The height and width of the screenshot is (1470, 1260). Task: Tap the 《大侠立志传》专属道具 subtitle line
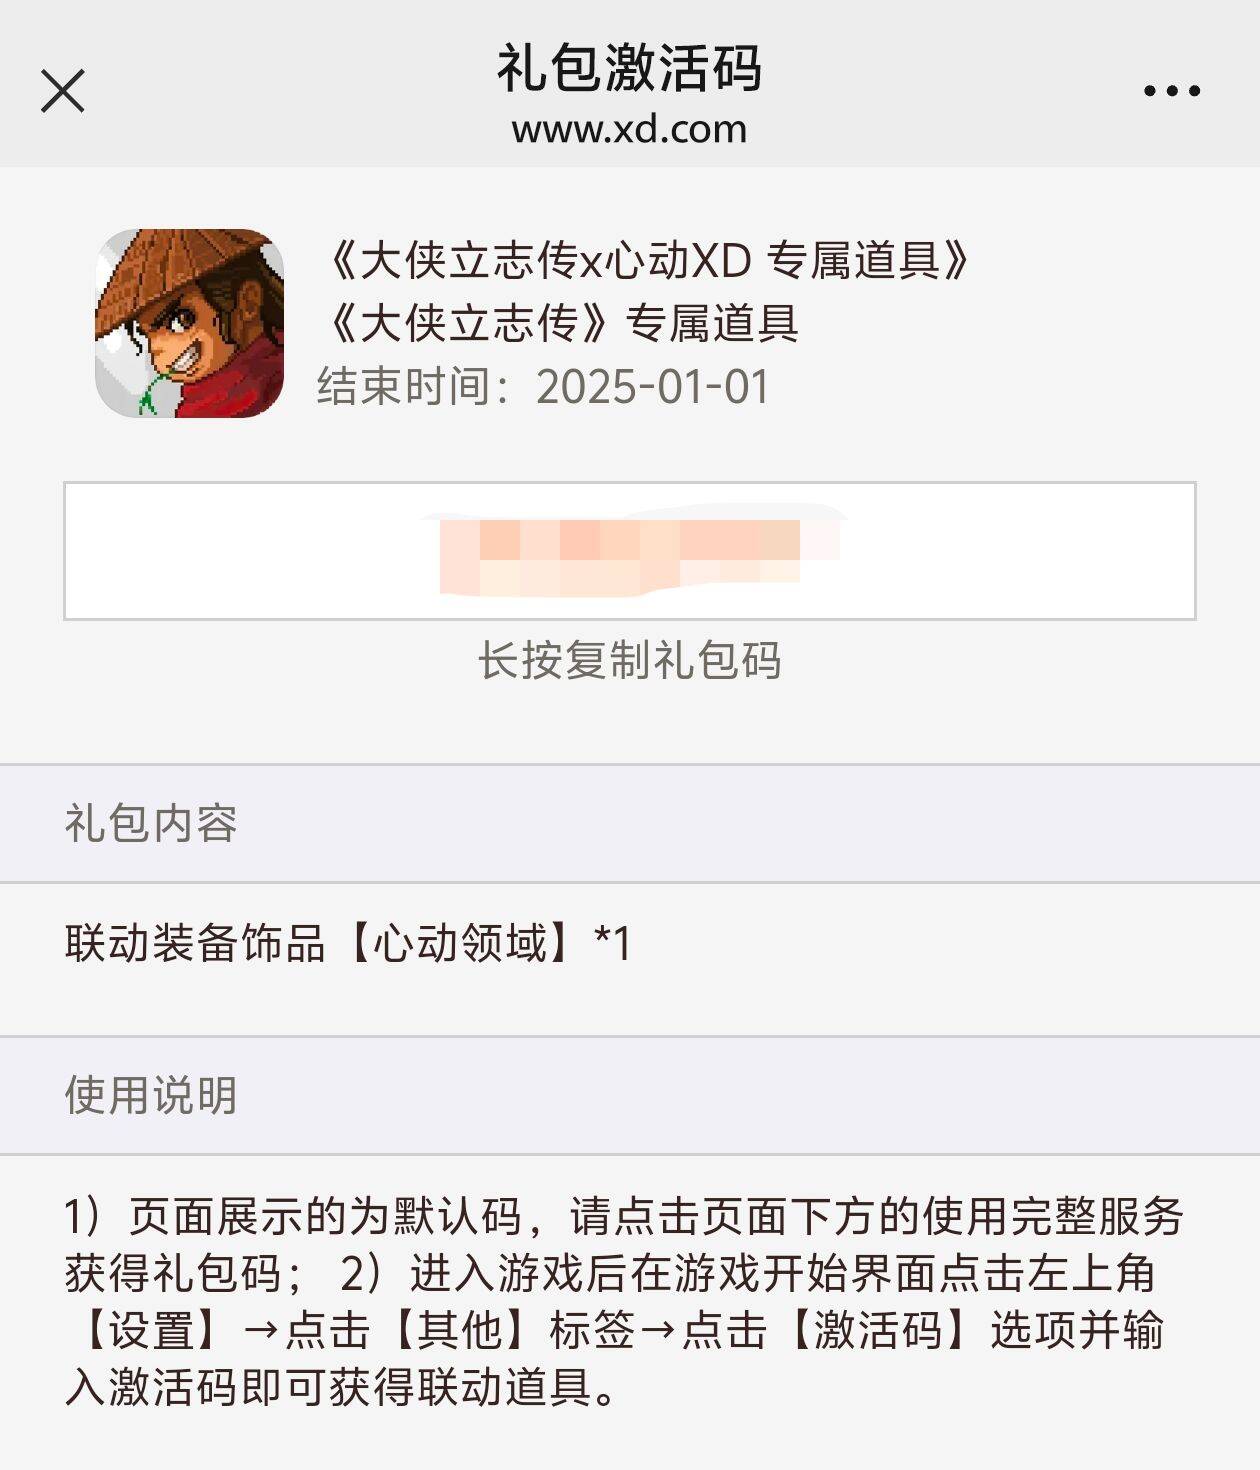click(x=559, y=323)
